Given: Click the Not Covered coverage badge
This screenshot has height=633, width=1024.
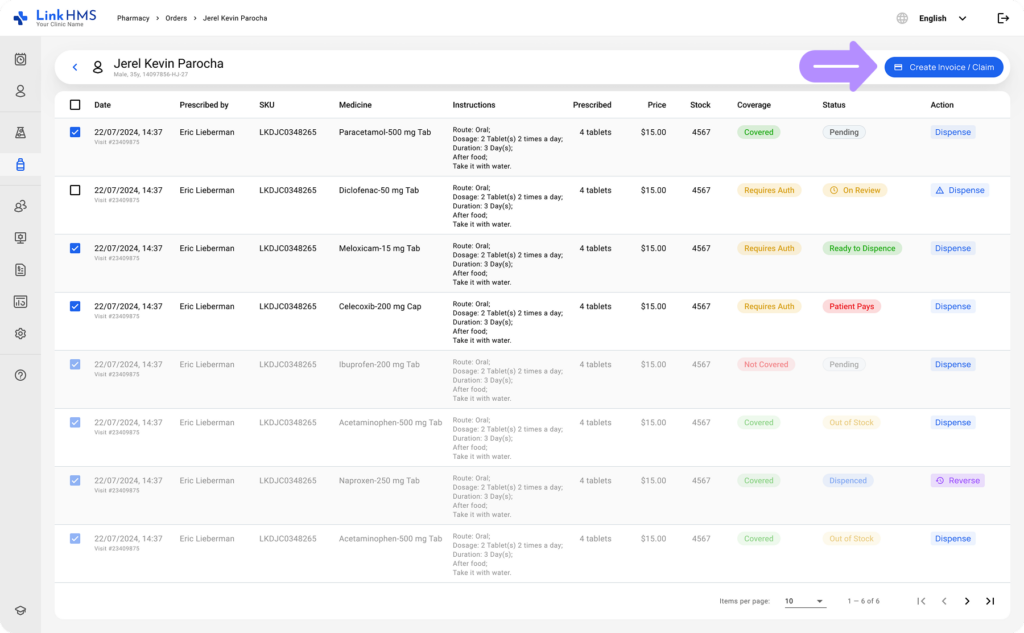Looking at the screenshot, I should point(765,365).
